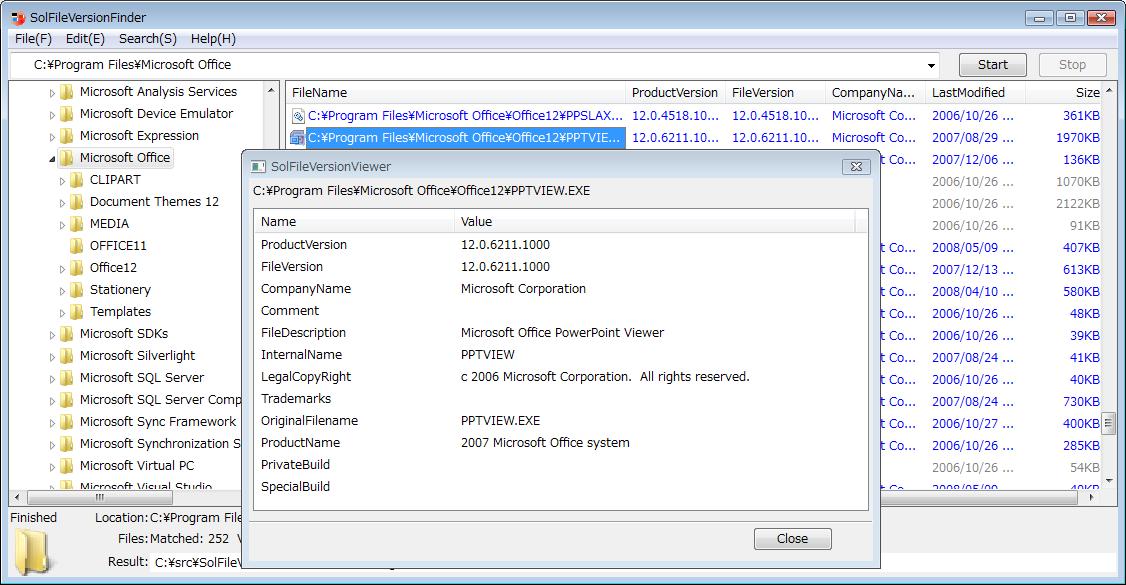Click the Value column header in viewer dialog
Viewport: 1126px width, 585px height.
[654, 222]
